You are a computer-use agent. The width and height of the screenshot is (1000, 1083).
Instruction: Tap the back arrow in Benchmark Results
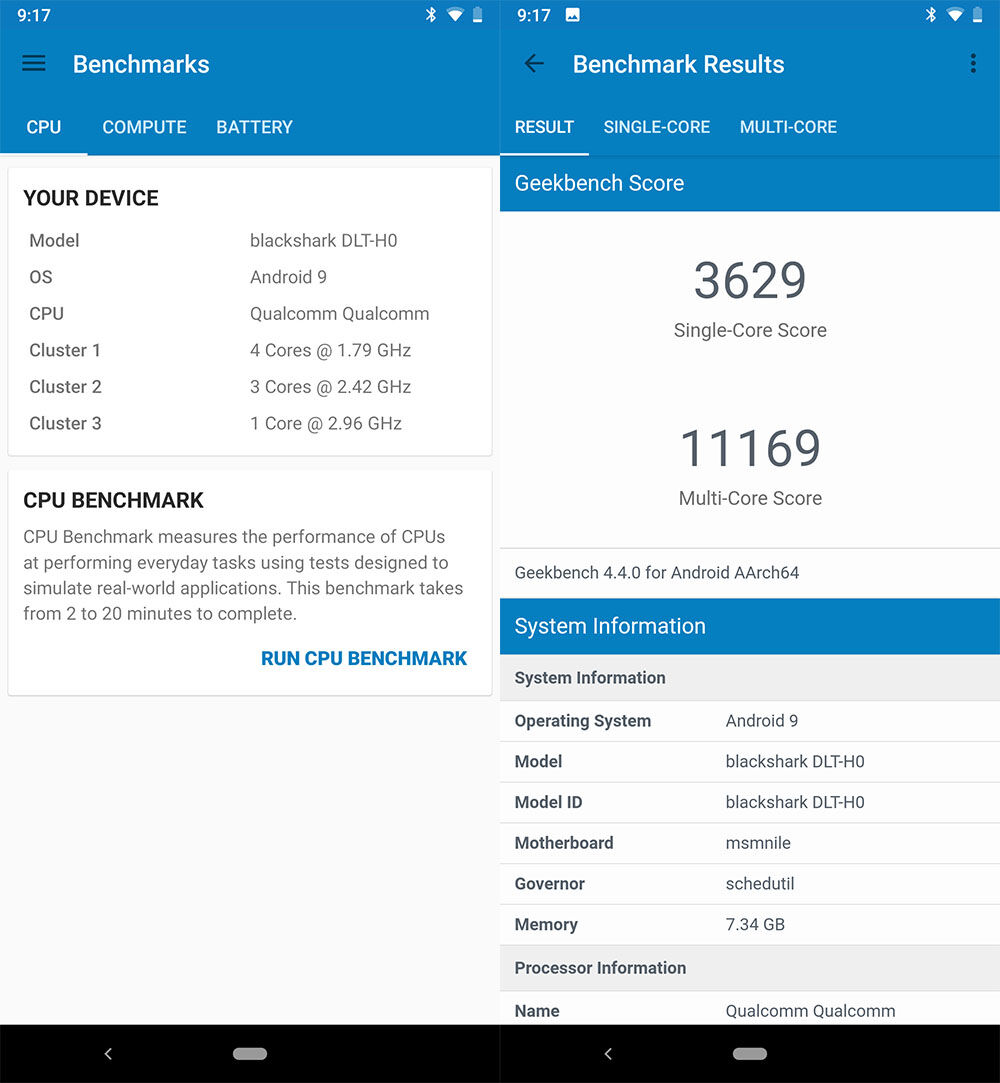click(534, 64)
